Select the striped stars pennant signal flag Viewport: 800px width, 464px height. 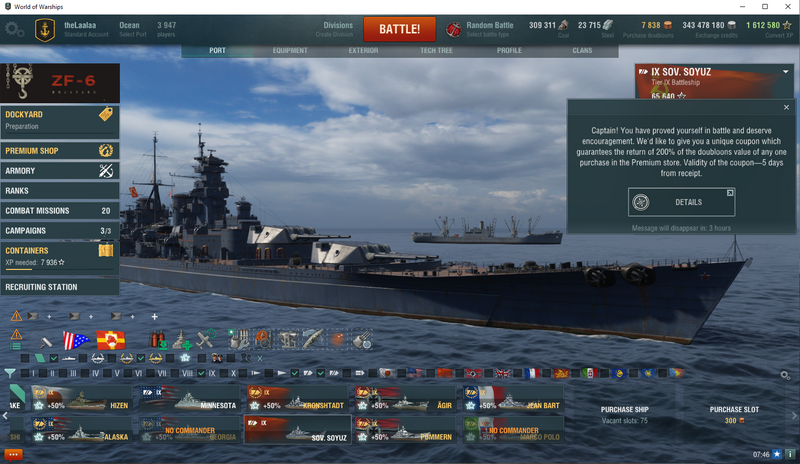(76, 340)
